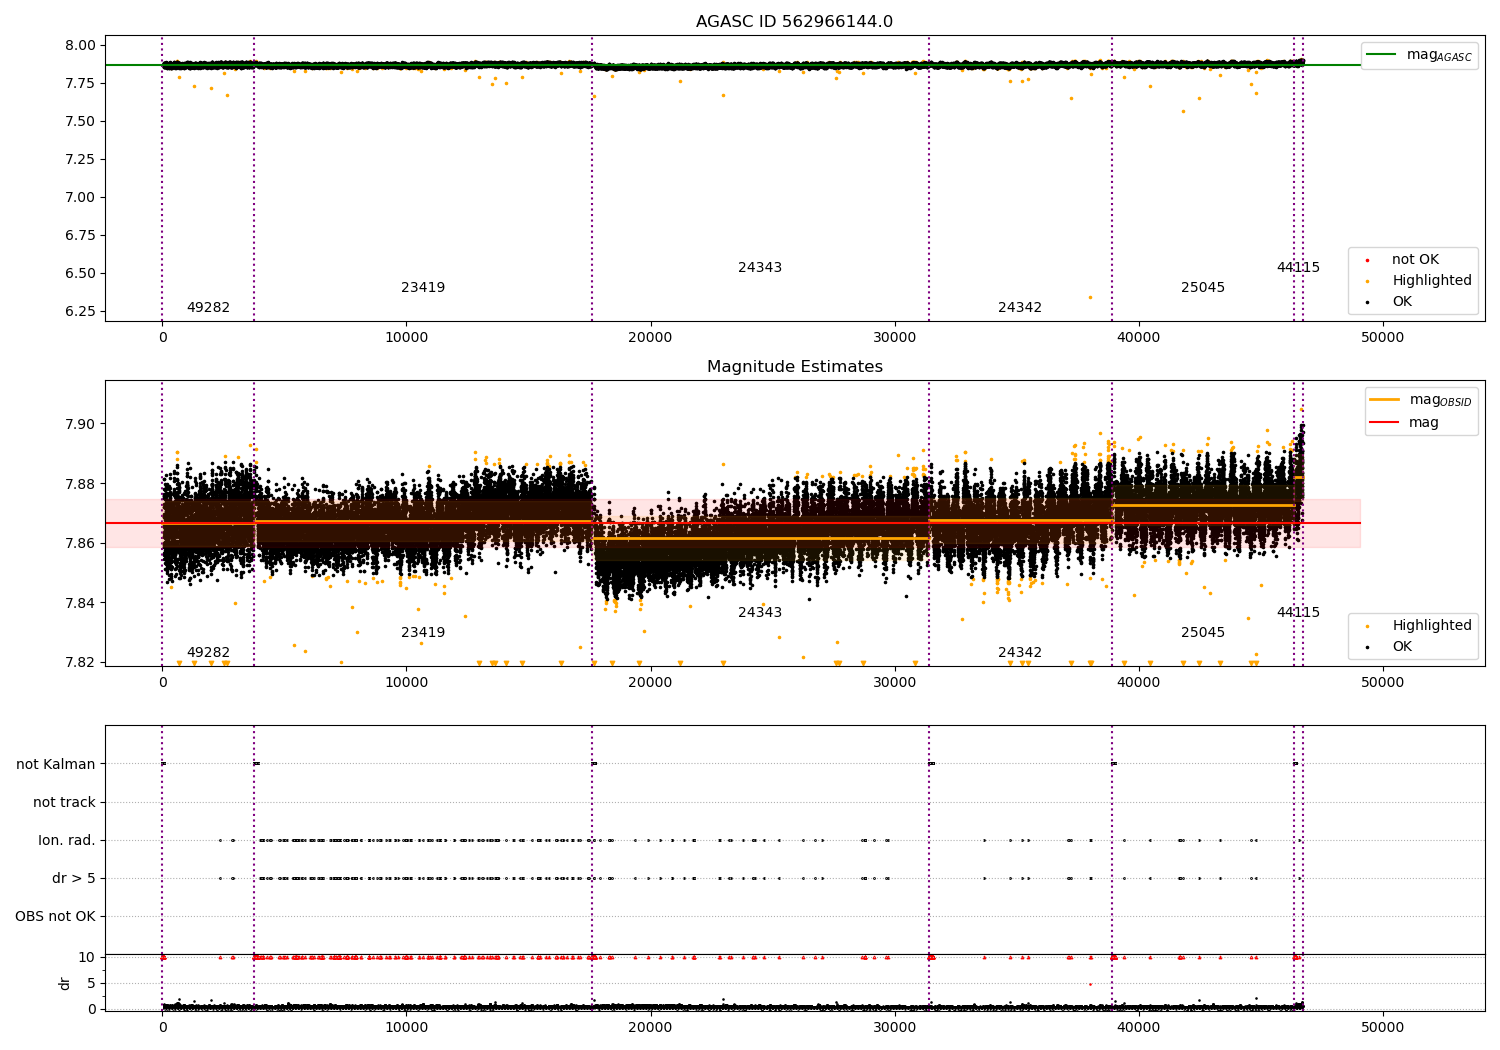Click OBSID 25045 in the AGASC plot
Viewport: 1500px width, 1050px height.
(x=1203, y=287)
